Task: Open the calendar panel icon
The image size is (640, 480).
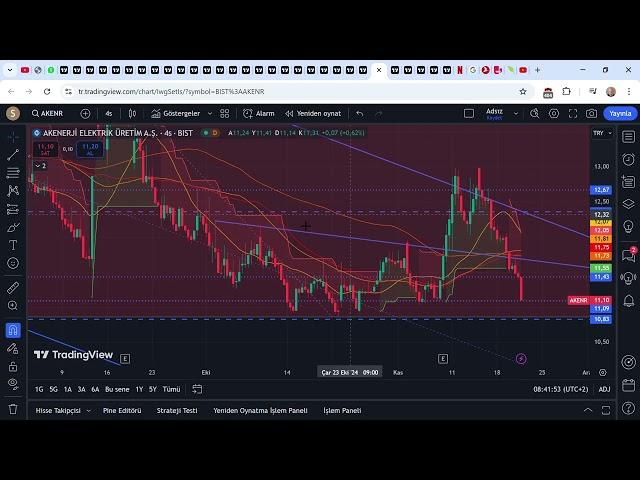Action: click(629, 385)
